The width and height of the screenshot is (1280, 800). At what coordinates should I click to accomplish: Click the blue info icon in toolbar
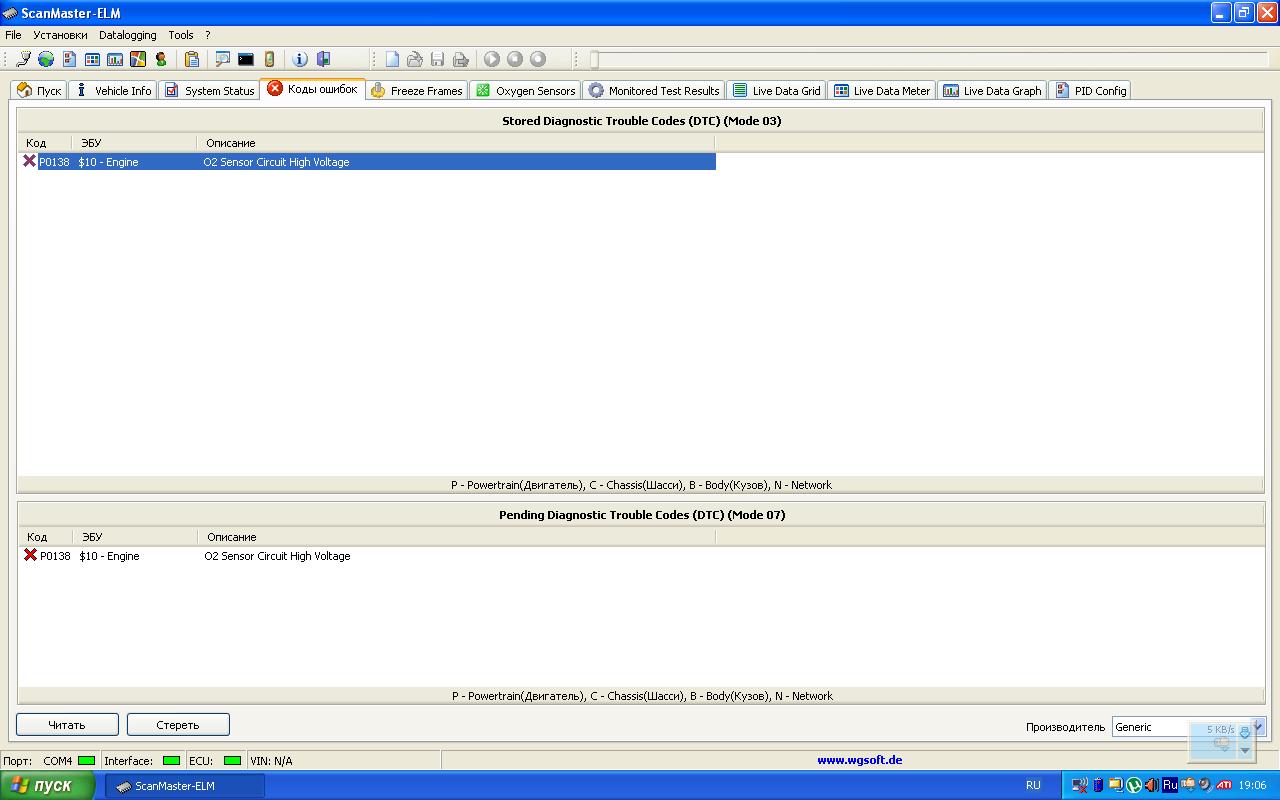(300, 60)
